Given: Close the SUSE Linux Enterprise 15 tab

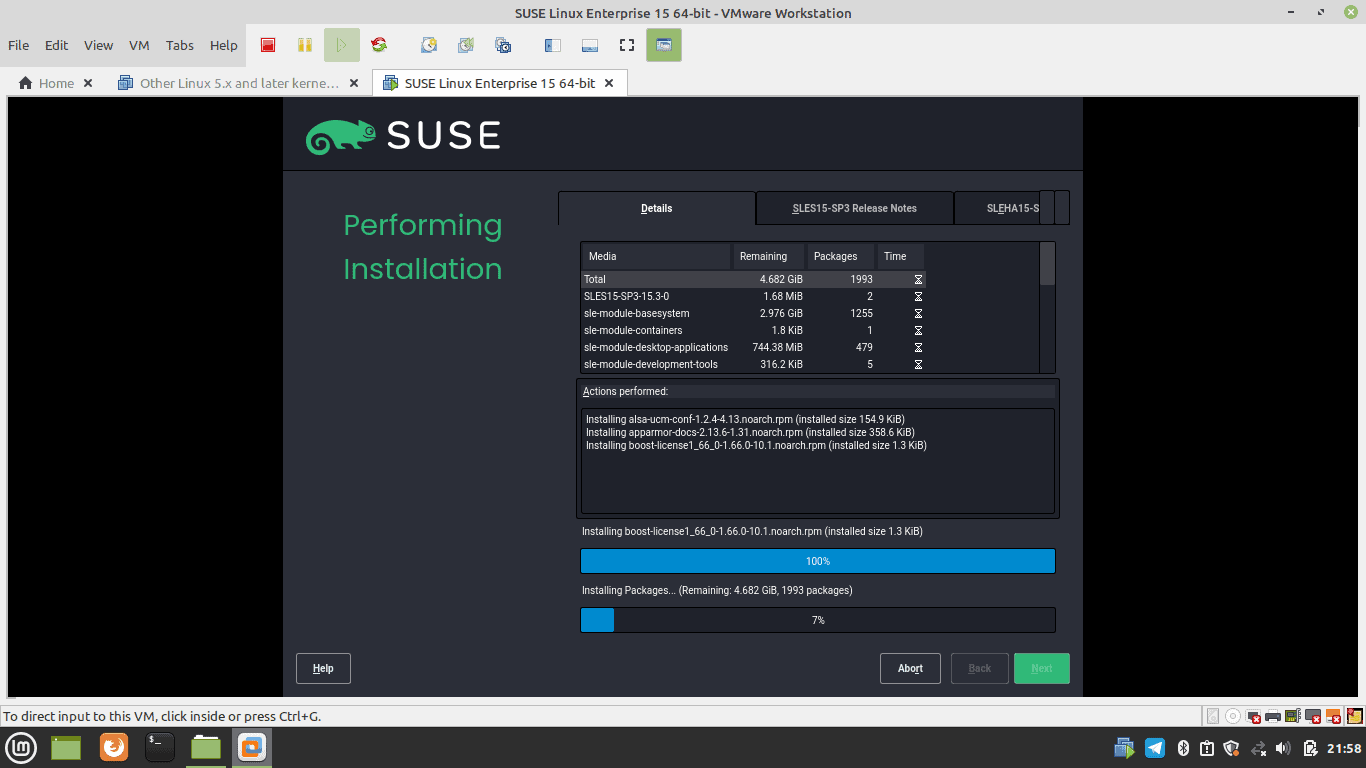Looking at the screenshot, I should click(610, 83).
